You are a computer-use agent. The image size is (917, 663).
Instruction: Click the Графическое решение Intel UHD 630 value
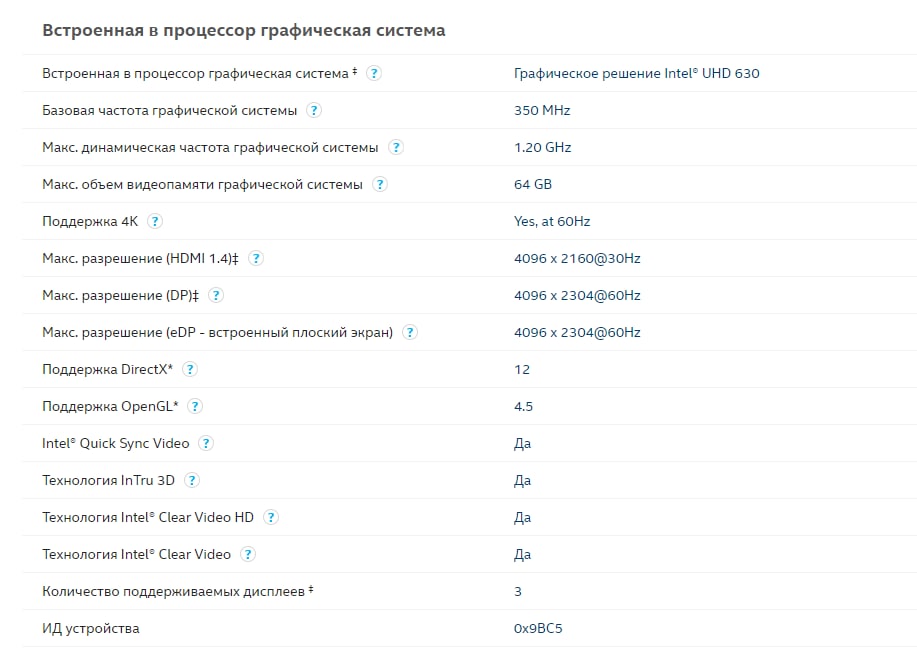[x=636, y=73]
